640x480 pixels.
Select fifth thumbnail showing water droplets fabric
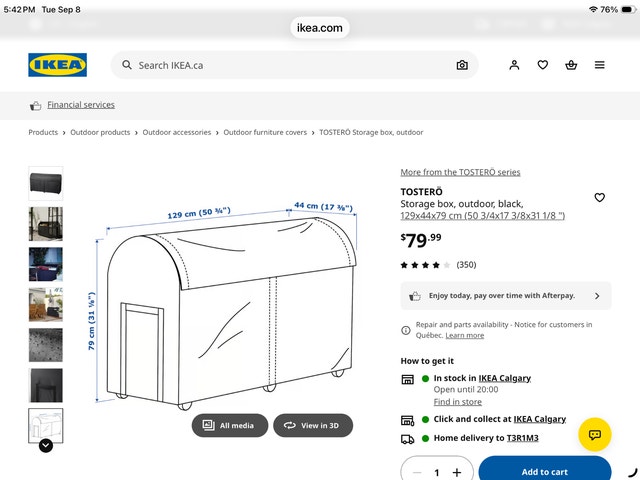click(46, 345)
